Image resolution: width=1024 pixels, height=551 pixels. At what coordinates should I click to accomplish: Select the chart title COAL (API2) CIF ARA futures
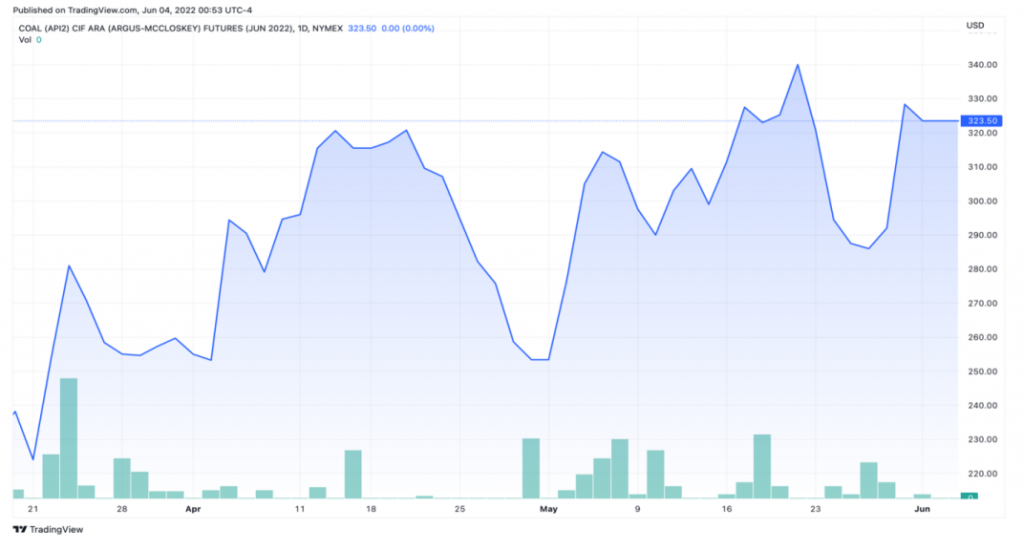(x=180, y=28)
